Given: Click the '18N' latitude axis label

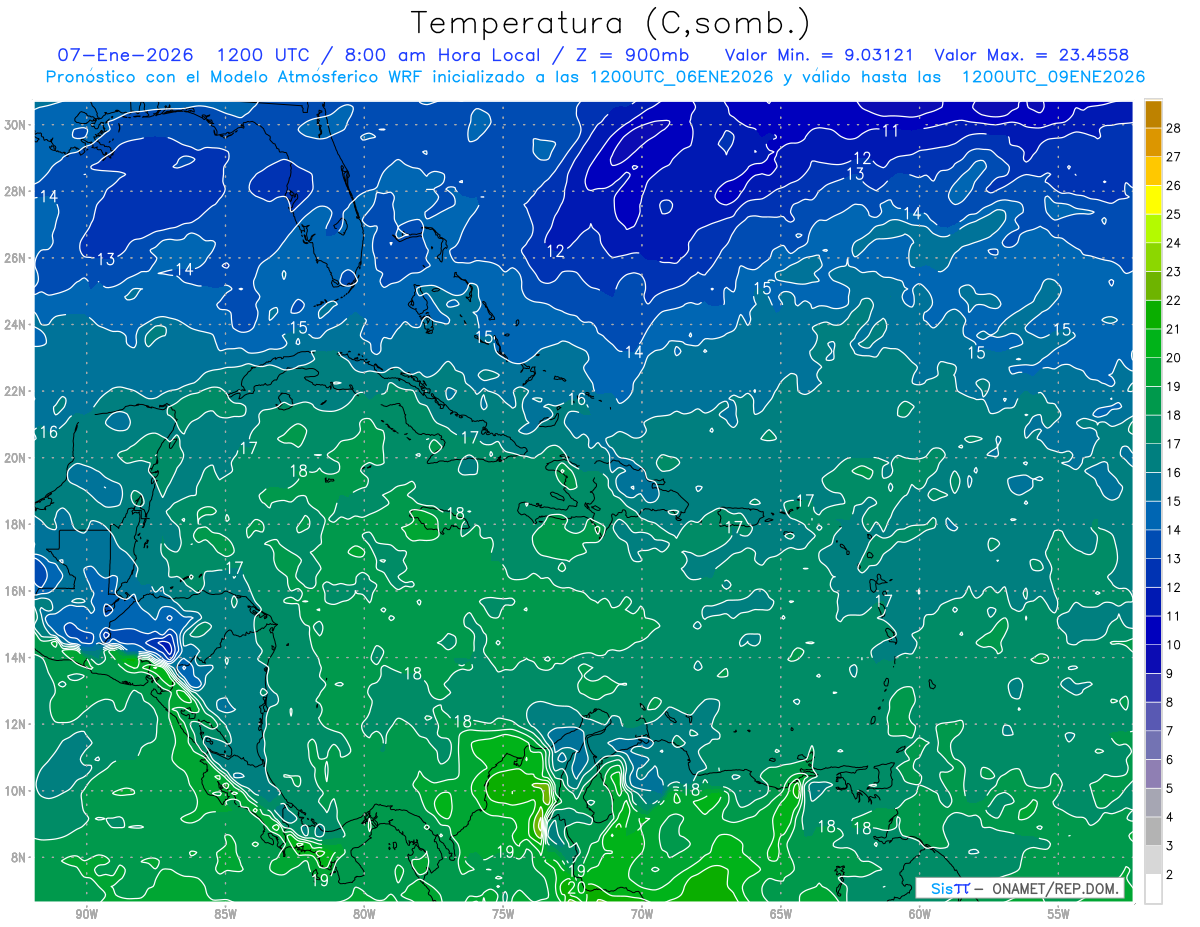Looking at the screenshot, I should pyautogui.click(x=14, y=524).
